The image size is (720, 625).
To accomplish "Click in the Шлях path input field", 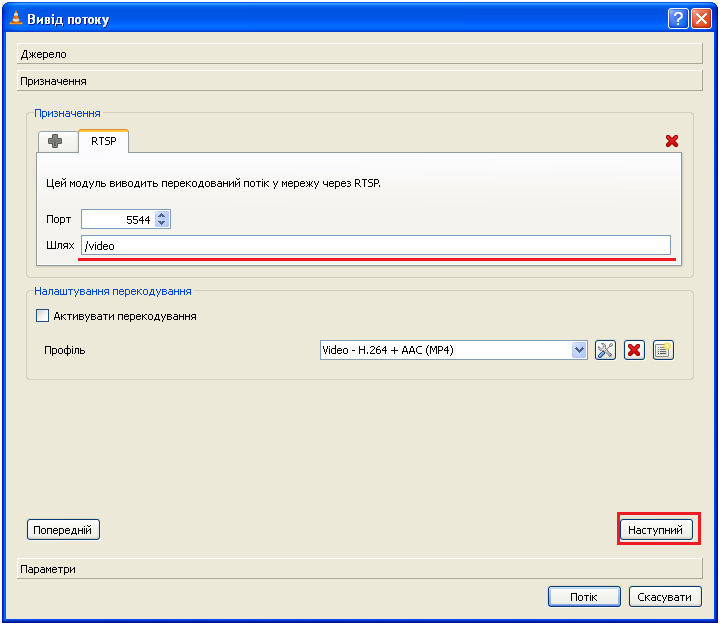I will pos(376,245).
